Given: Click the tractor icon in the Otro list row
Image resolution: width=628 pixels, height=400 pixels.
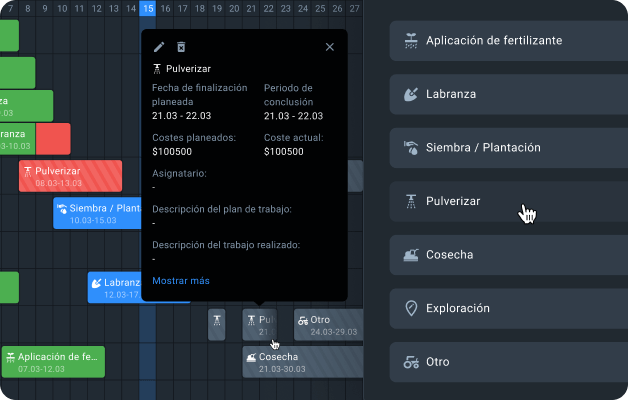Looking at the screenshot, I should [411, 362].
